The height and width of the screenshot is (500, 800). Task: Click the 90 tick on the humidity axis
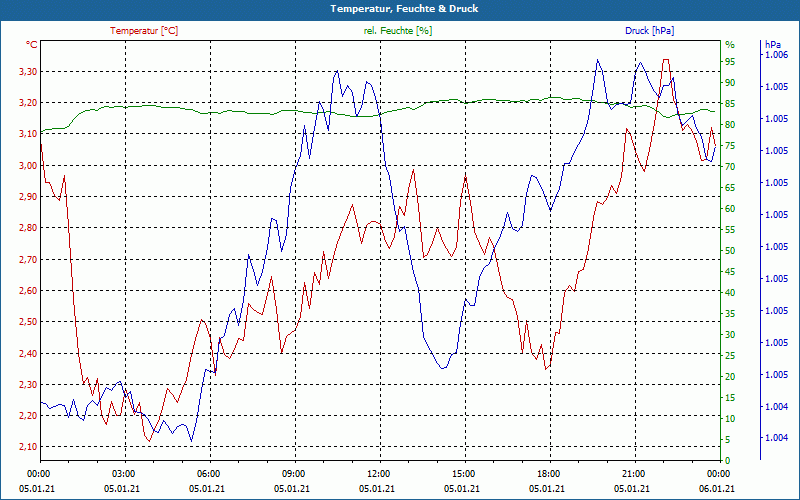pyautogui.click(x=730, y=83)
